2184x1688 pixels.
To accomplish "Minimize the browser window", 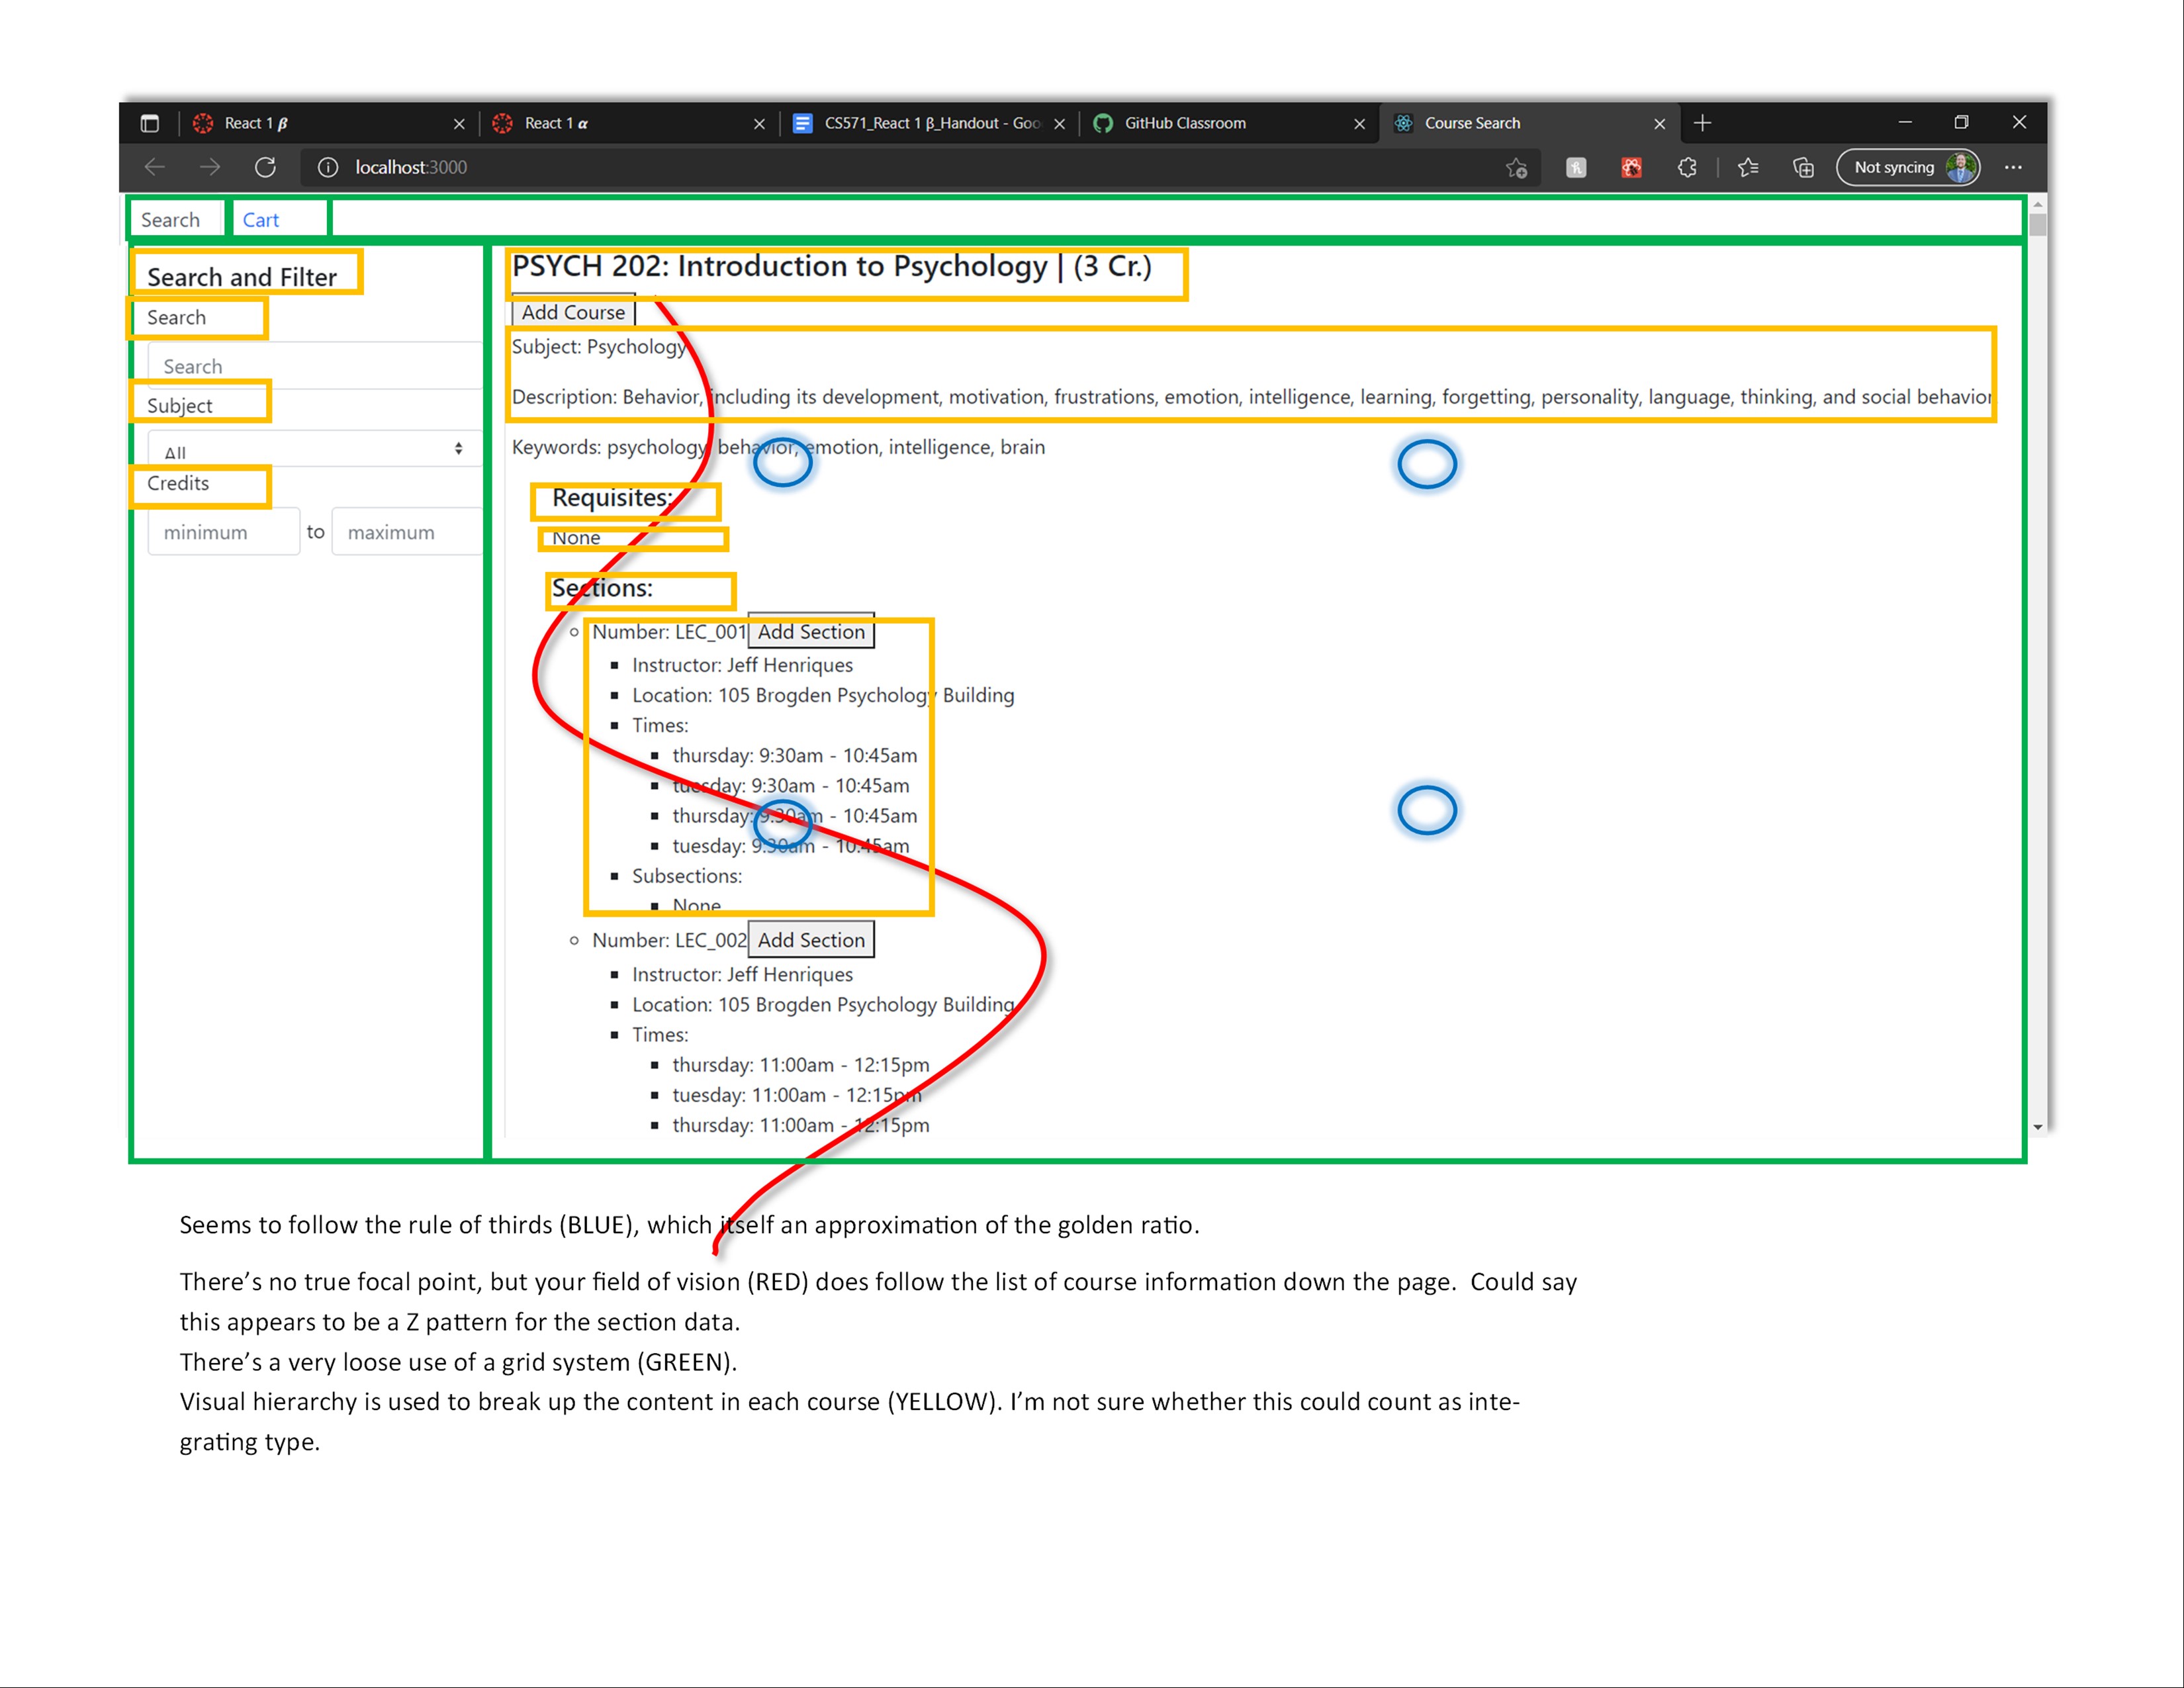I will [1905, 123].
